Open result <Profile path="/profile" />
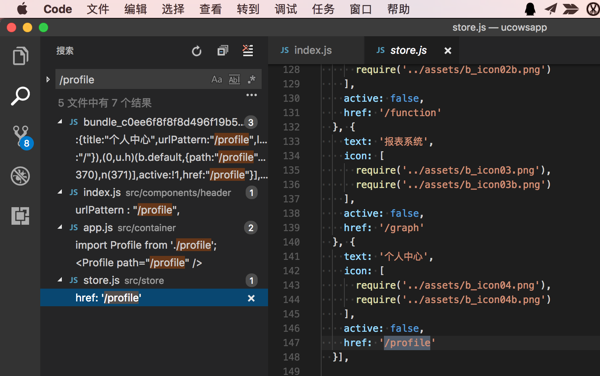This screenshot has width=600, height=376. [x=139, y=263]
